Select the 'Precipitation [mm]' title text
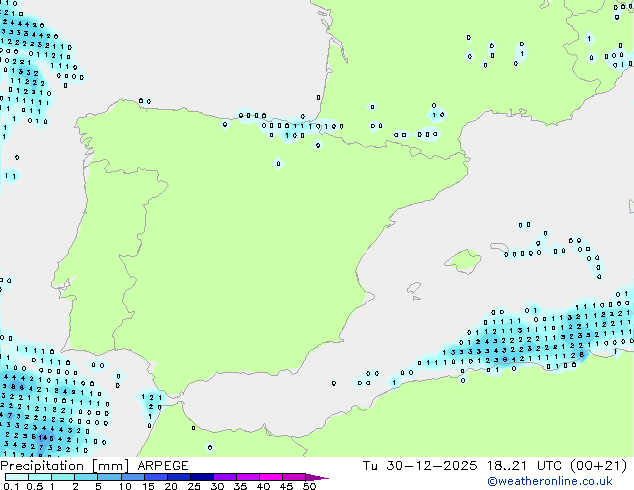The width and height of the screenshot is (634, 490). pos(65,466)
